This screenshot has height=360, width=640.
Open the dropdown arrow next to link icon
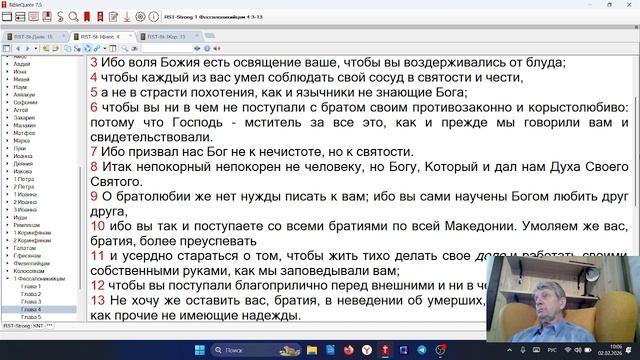tap(105, 49)
